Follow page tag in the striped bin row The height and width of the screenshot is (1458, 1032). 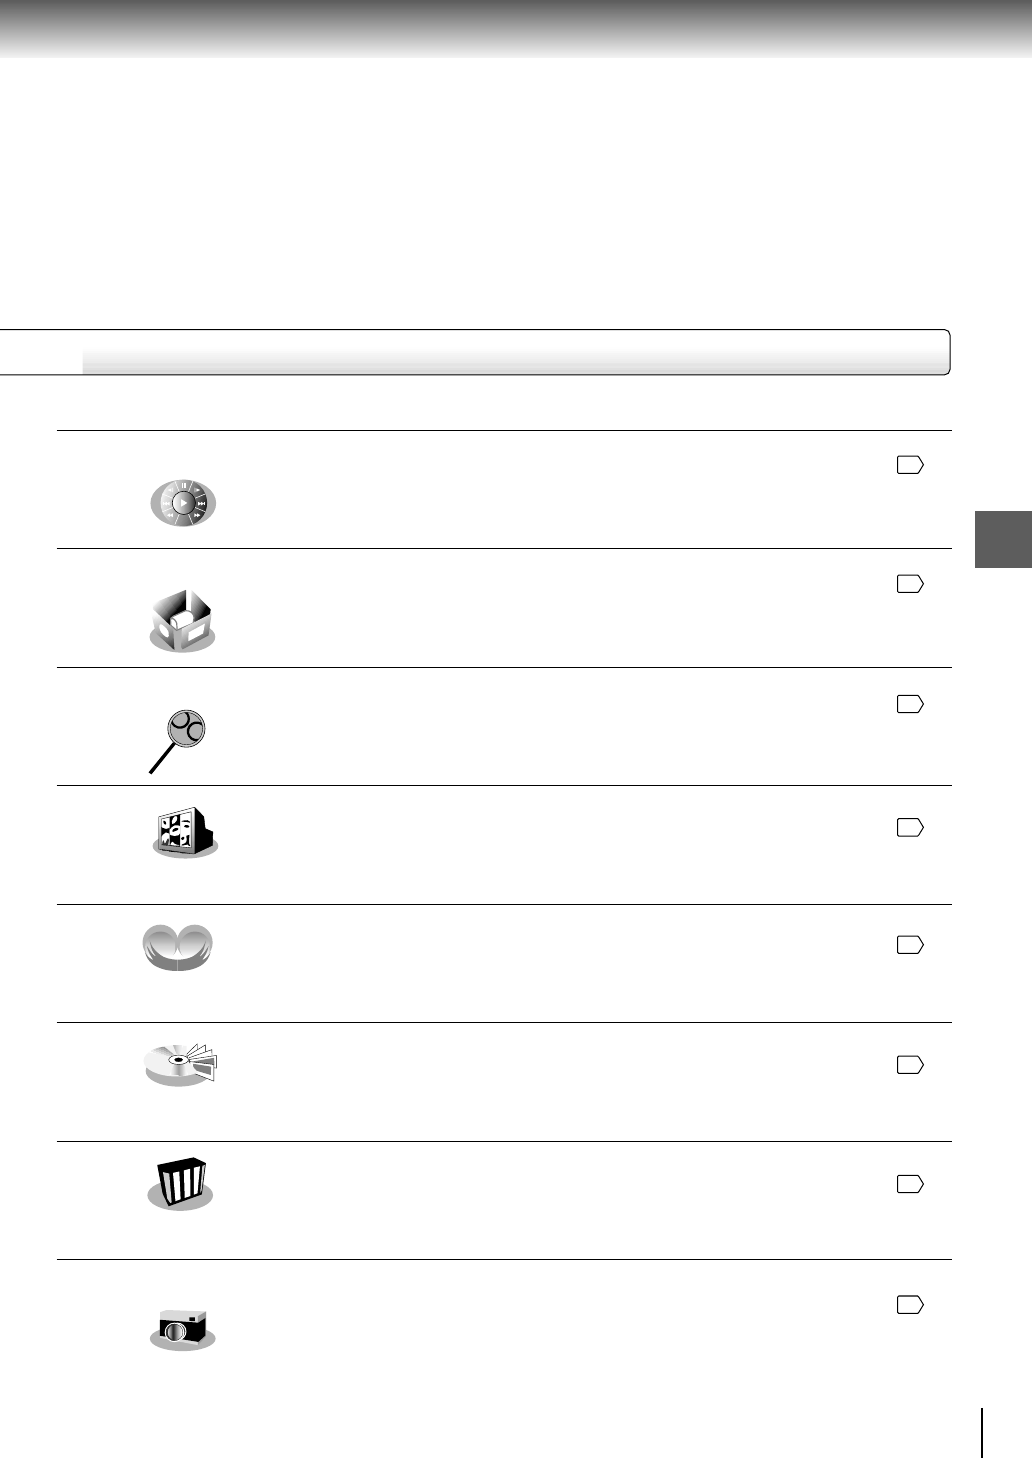pos(909,1184)
